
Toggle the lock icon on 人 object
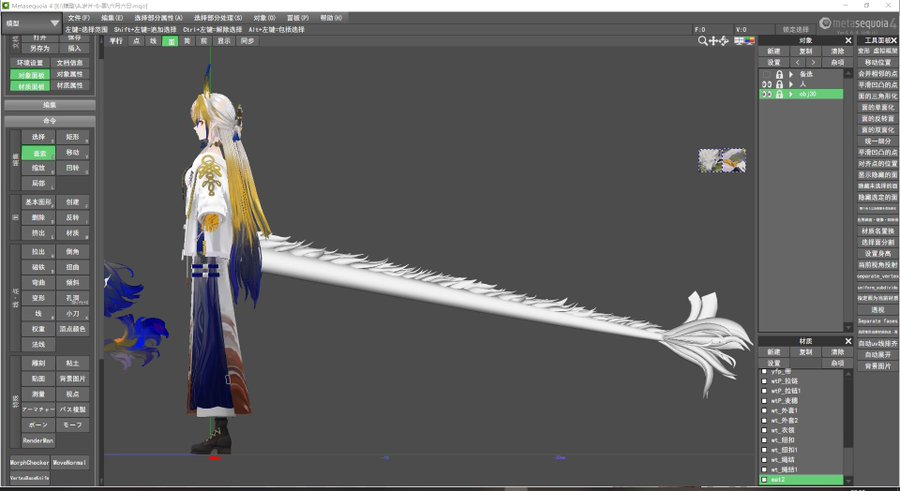point(779,84)
